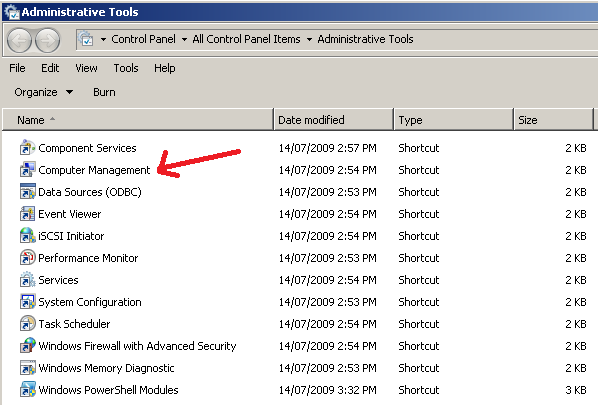Click the Task Scheduler clock icon
The image size is (598, 405).
[27, 324]
